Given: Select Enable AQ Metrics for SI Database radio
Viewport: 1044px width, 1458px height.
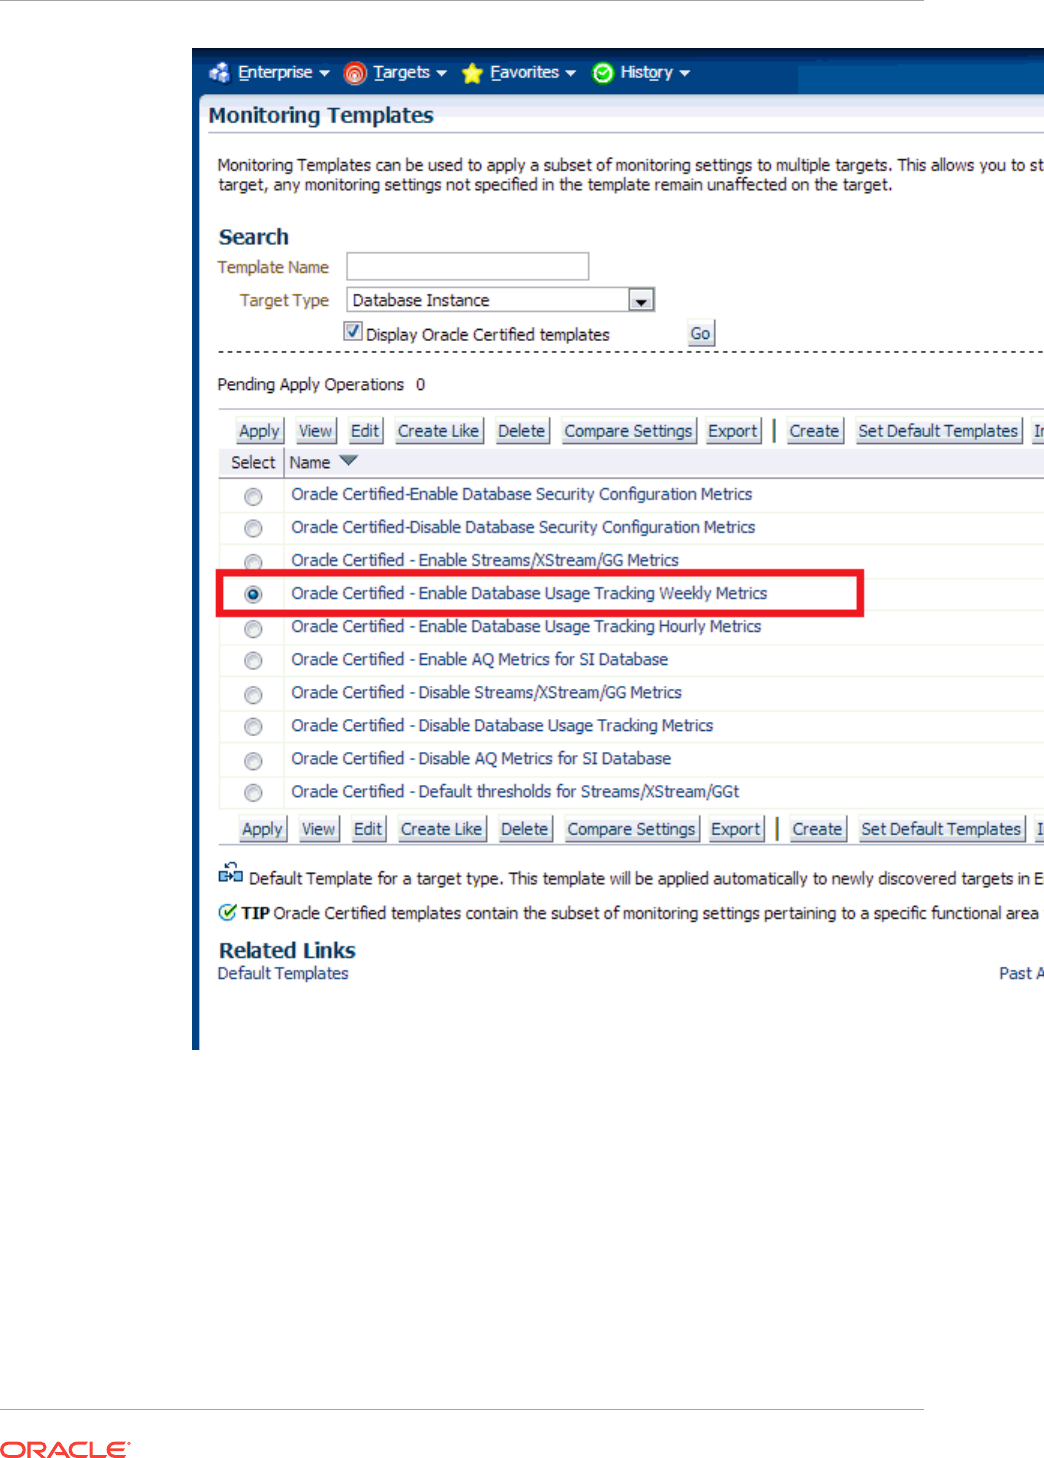Looking at the screenshot, I should coord(253,660).
